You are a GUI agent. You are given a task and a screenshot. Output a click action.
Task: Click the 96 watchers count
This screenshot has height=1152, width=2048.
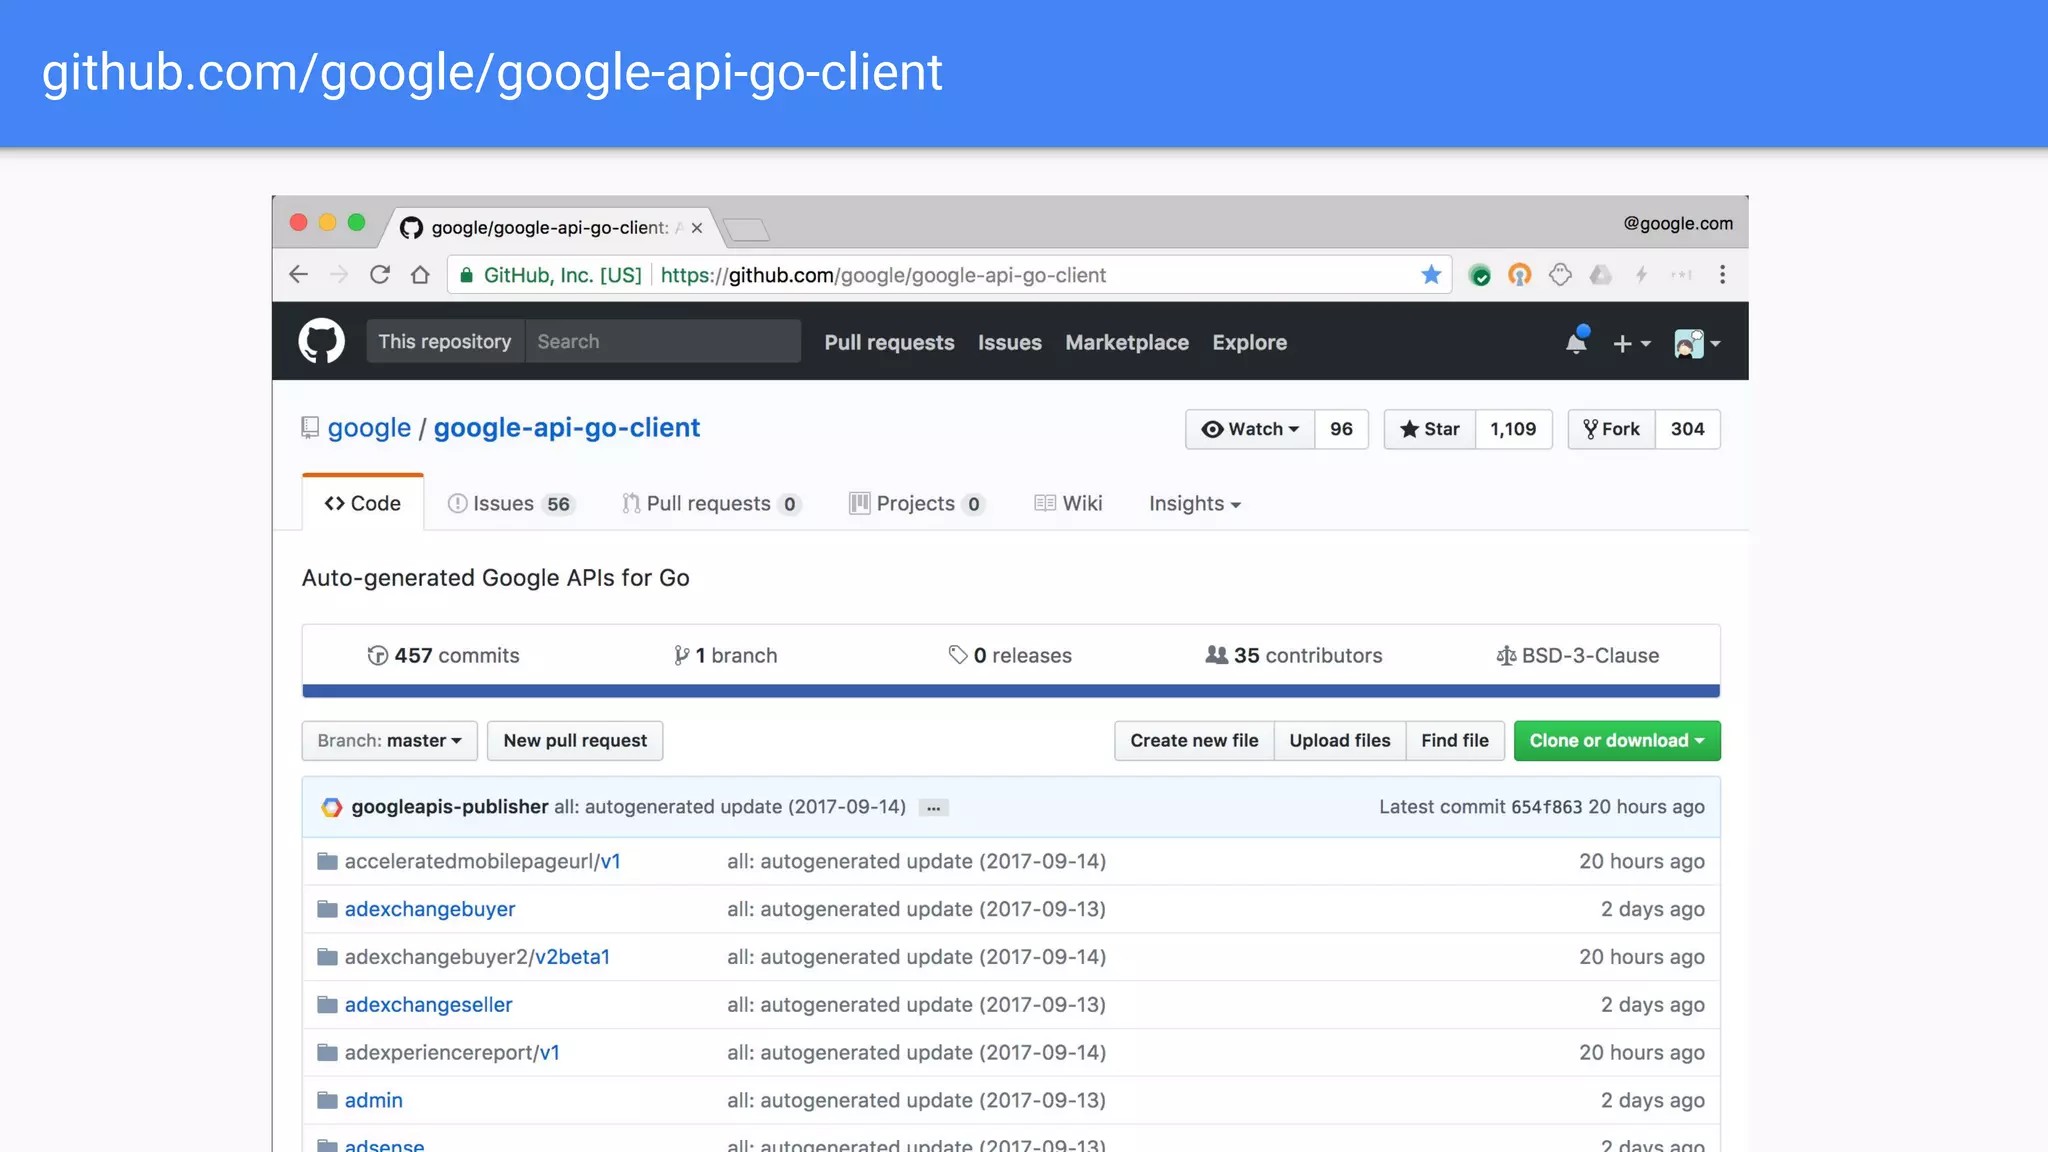coord(1341,429)
